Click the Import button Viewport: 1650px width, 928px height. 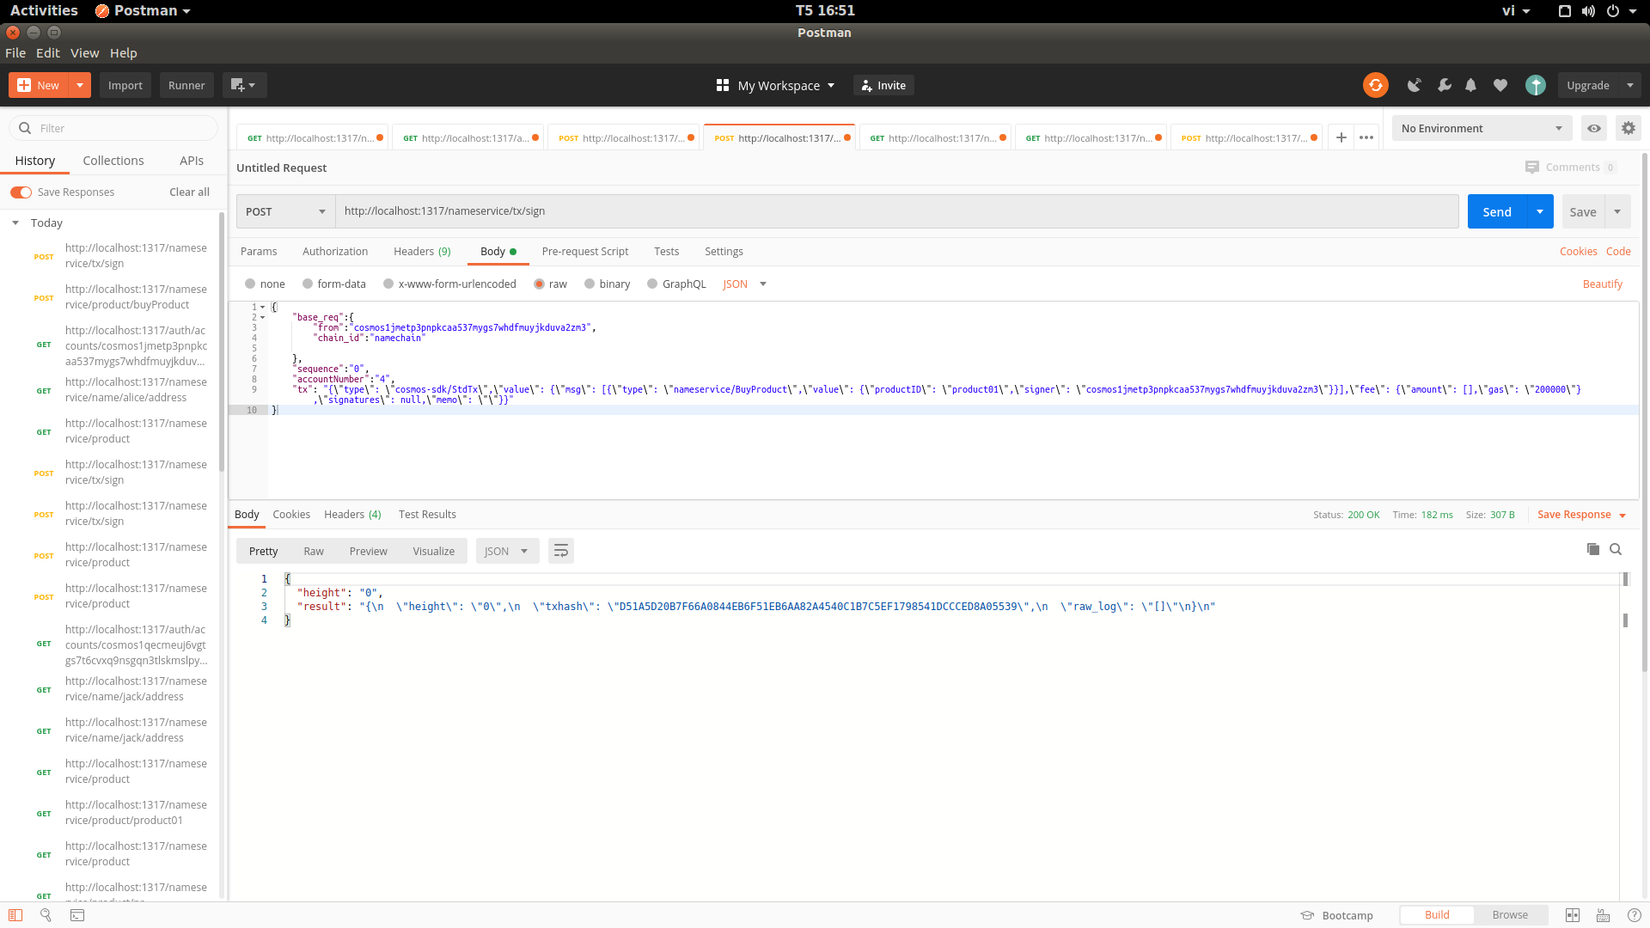coord(125,85)
